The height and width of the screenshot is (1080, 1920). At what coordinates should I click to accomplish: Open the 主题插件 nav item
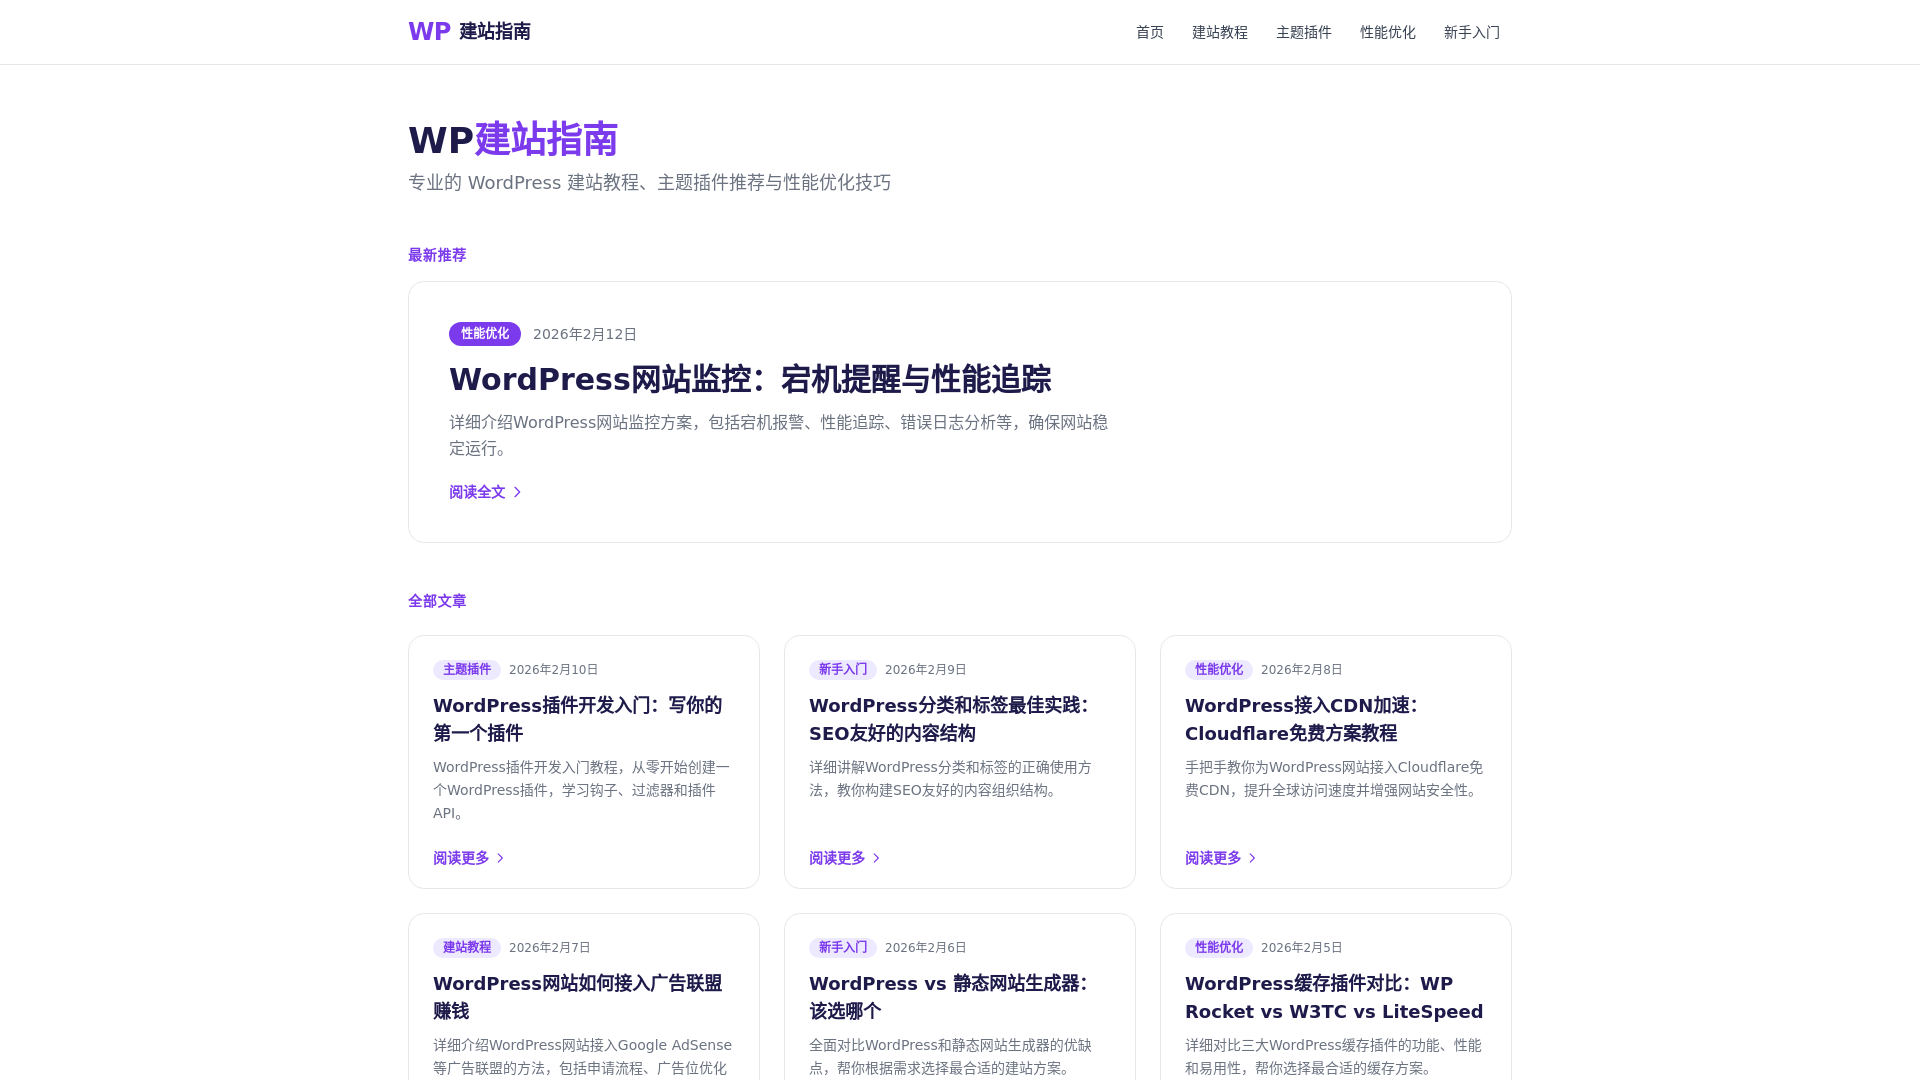(1304, 32)
